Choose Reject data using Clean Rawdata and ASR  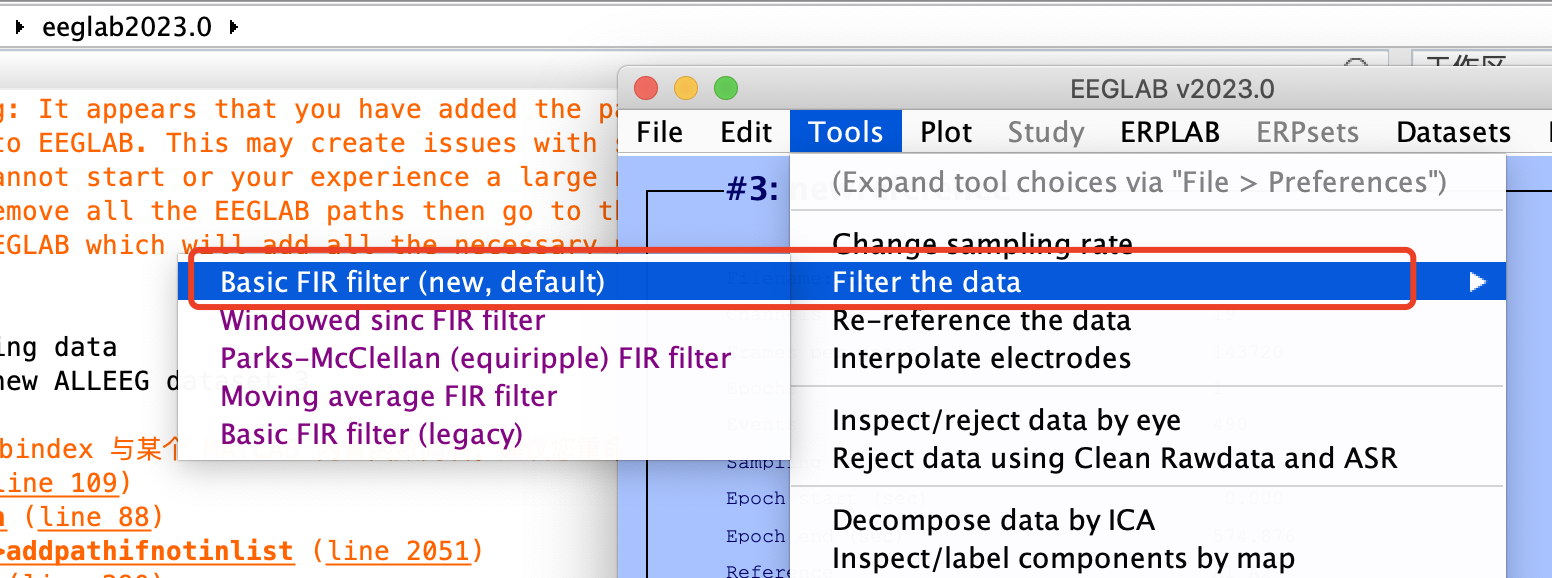pyautogui.click(x=1113, y=458)
